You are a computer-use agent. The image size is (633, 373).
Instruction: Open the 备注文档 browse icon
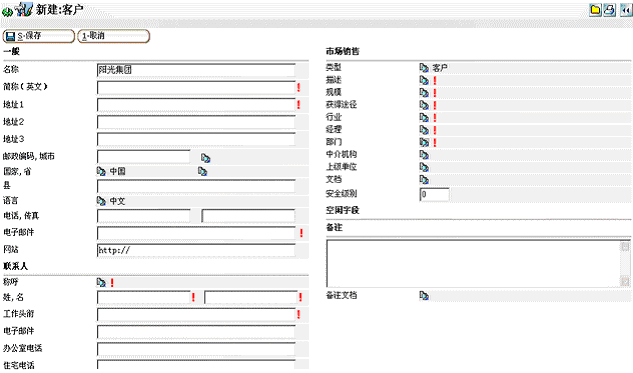click(x=424, y=296)
